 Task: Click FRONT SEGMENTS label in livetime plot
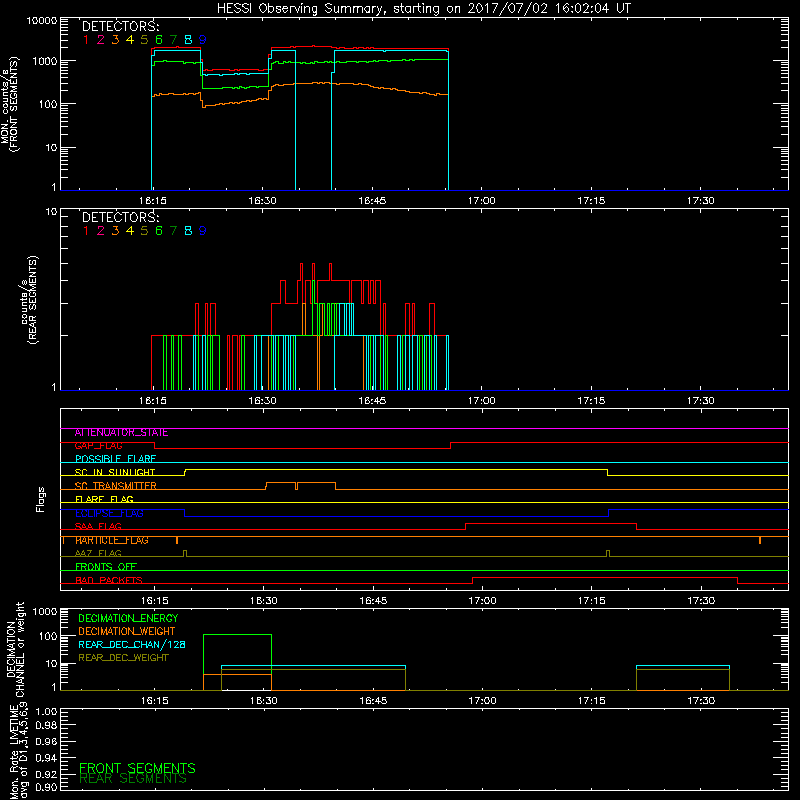coord(137,768)
